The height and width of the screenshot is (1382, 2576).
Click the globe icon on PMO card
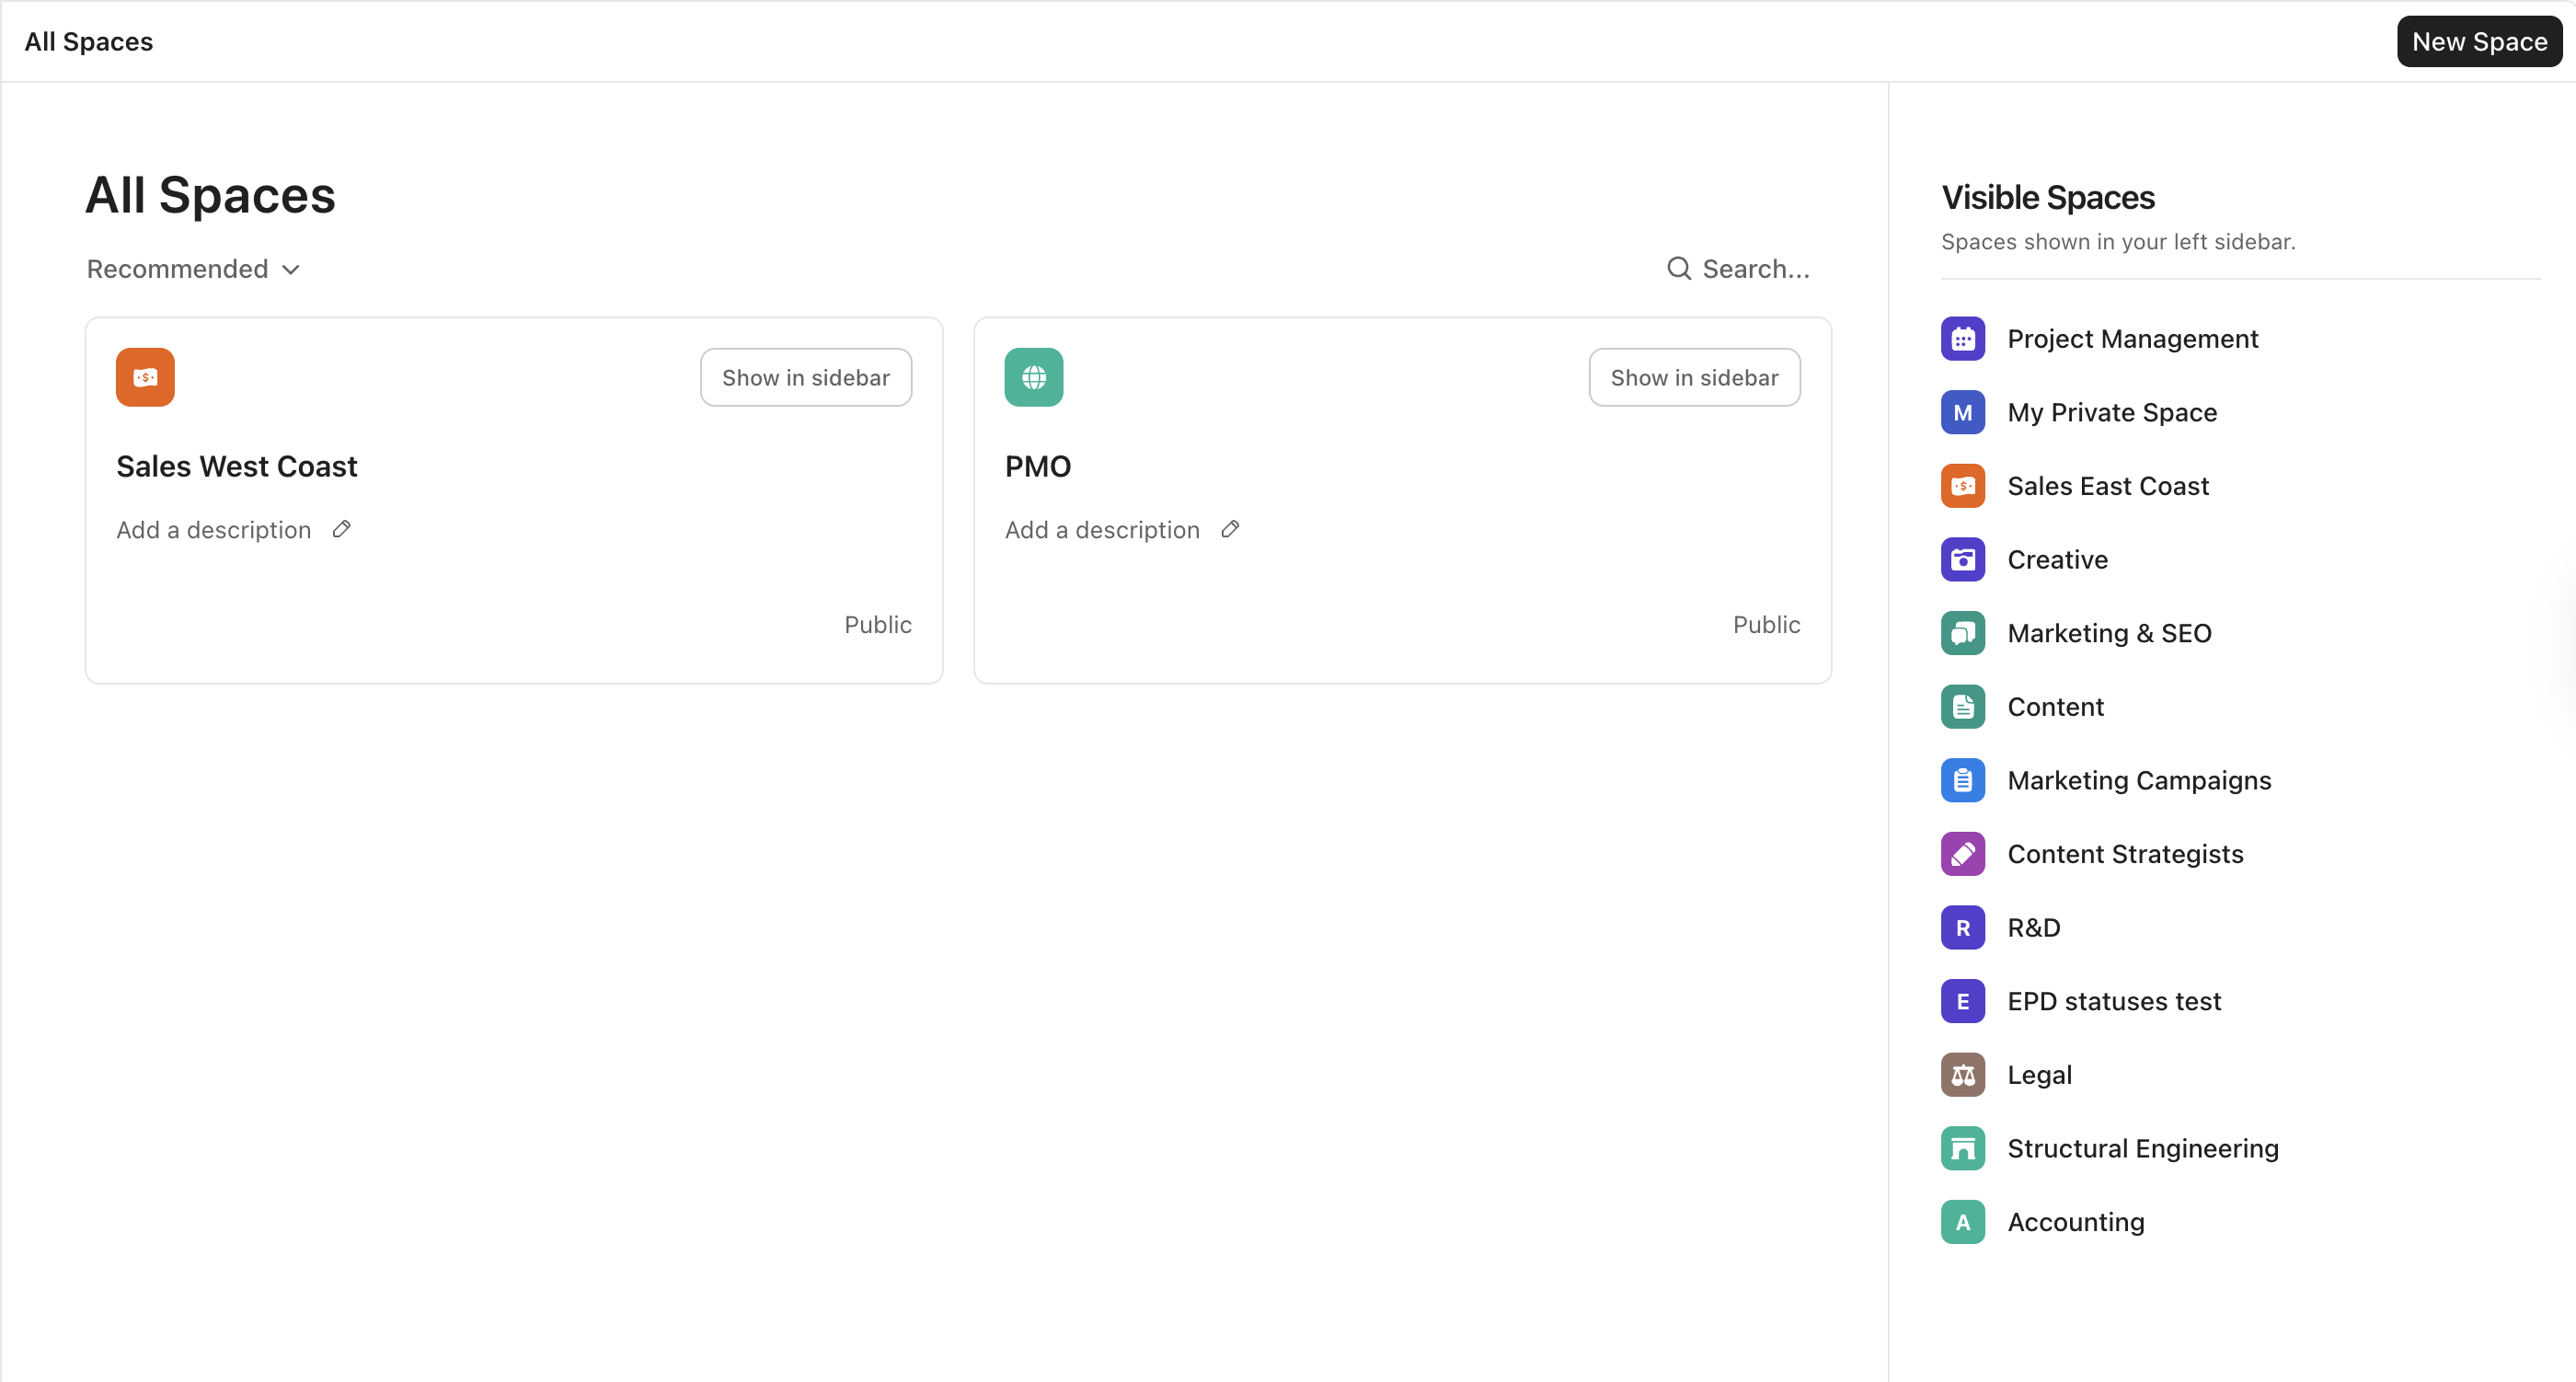[1034, 377]
